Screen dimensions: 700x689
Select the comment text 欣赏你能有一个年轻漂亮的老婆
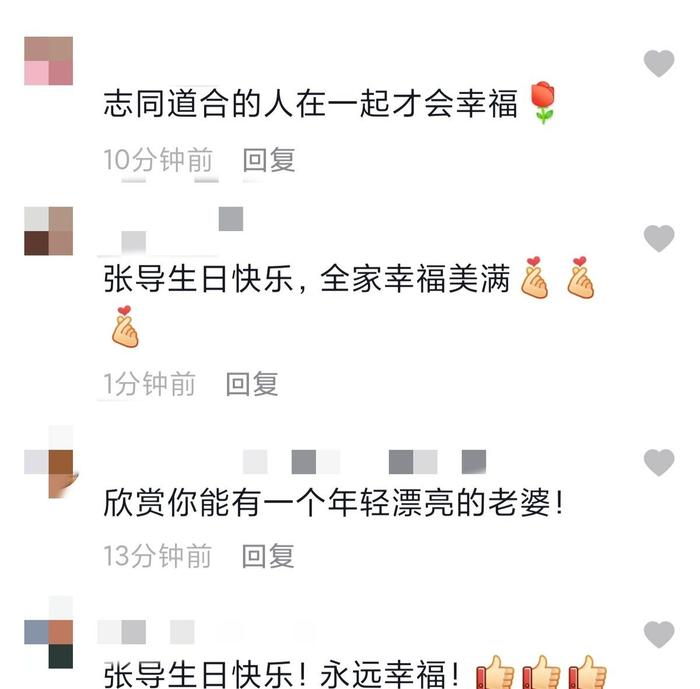333,503
